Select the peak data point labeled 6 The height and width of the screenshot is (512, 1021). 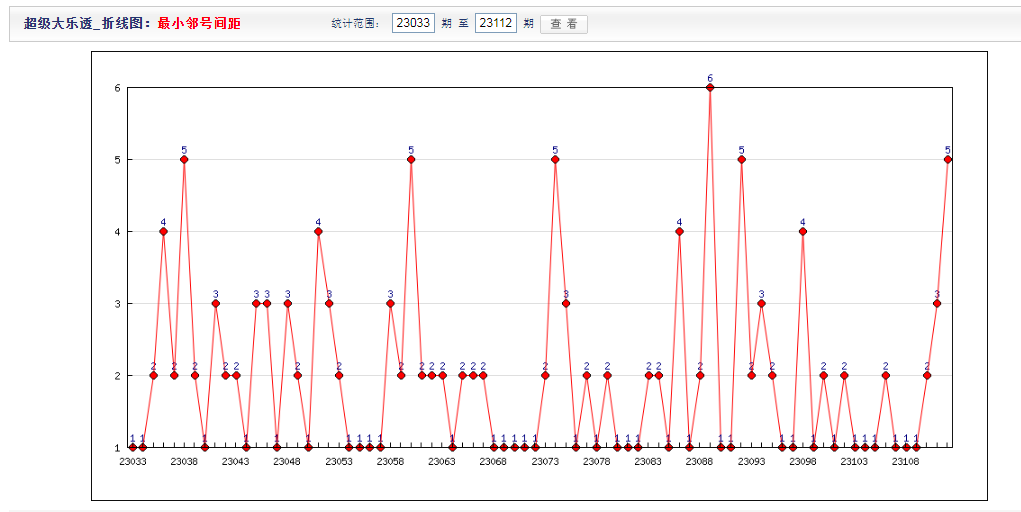tap(710, 87)
